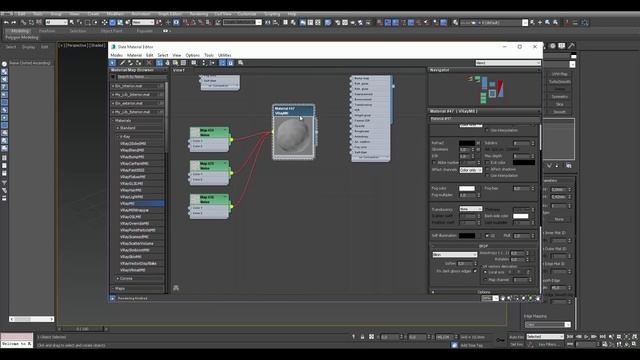This screenshot has height=360, width=640.
Task: Activate the Select tool in Slate toolbar
Action: tap(112, 63)
